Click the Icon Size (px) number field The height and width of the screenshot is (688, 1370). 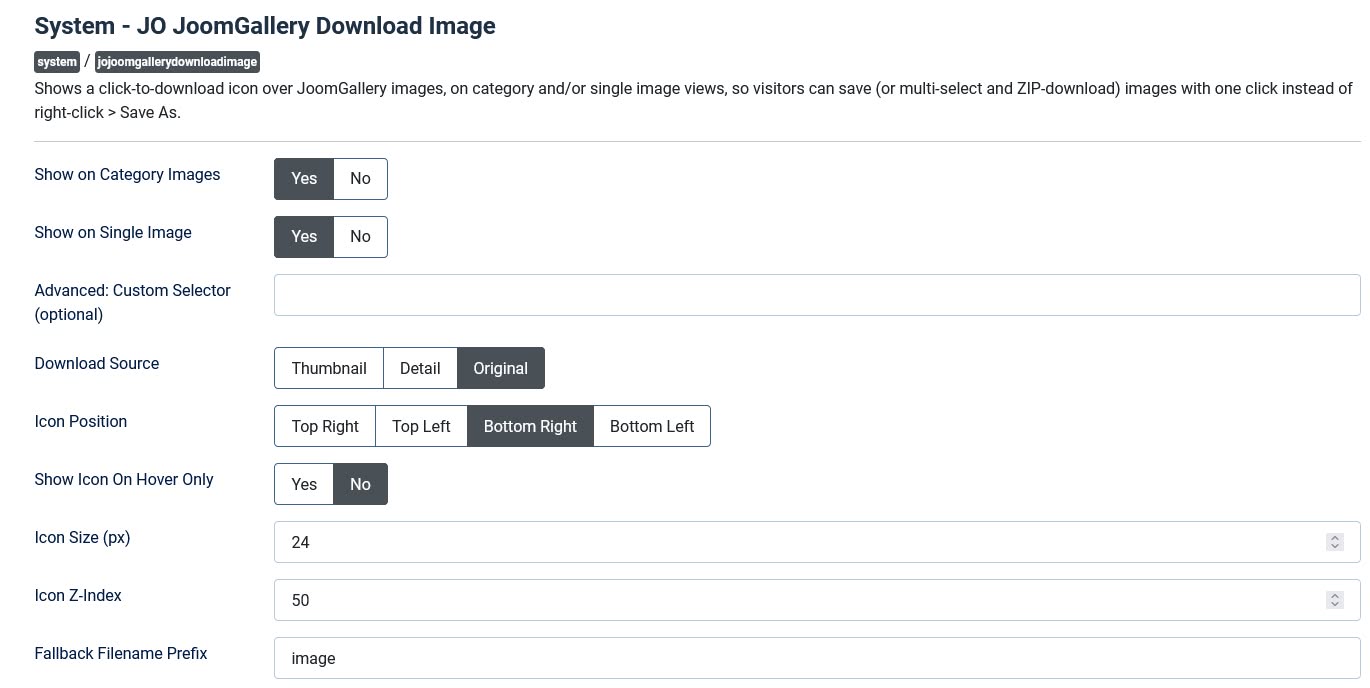pos(817,542)
